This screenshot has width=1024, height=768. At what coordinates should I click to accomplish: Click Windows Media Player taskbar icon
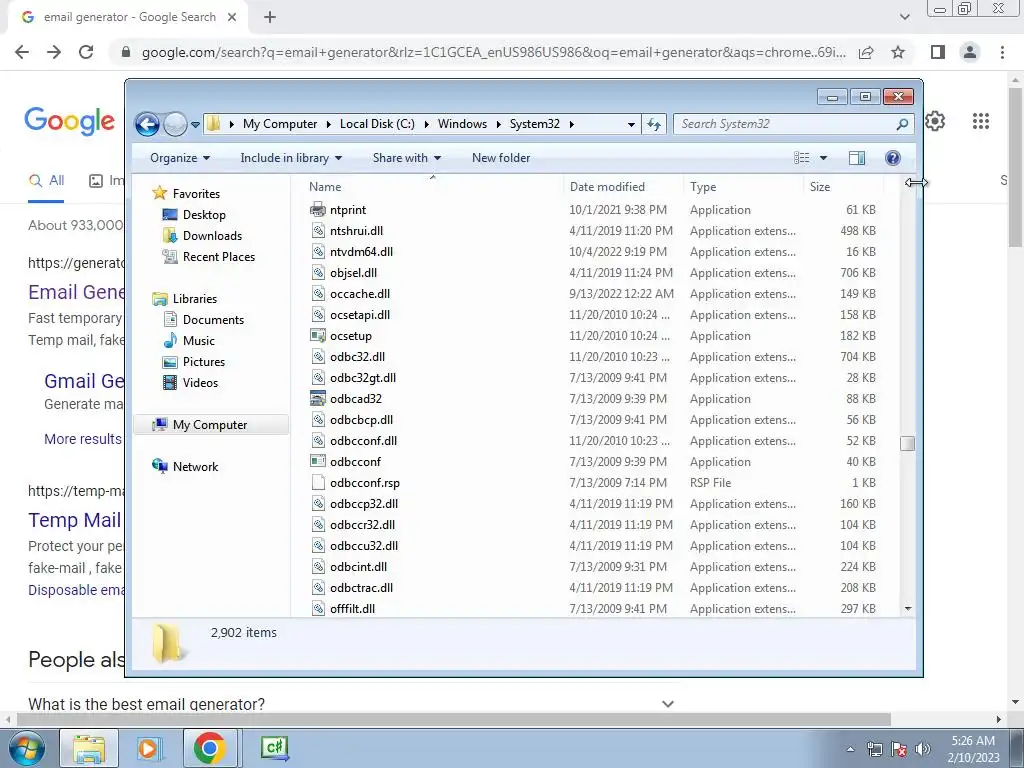[x=150, y=748]
